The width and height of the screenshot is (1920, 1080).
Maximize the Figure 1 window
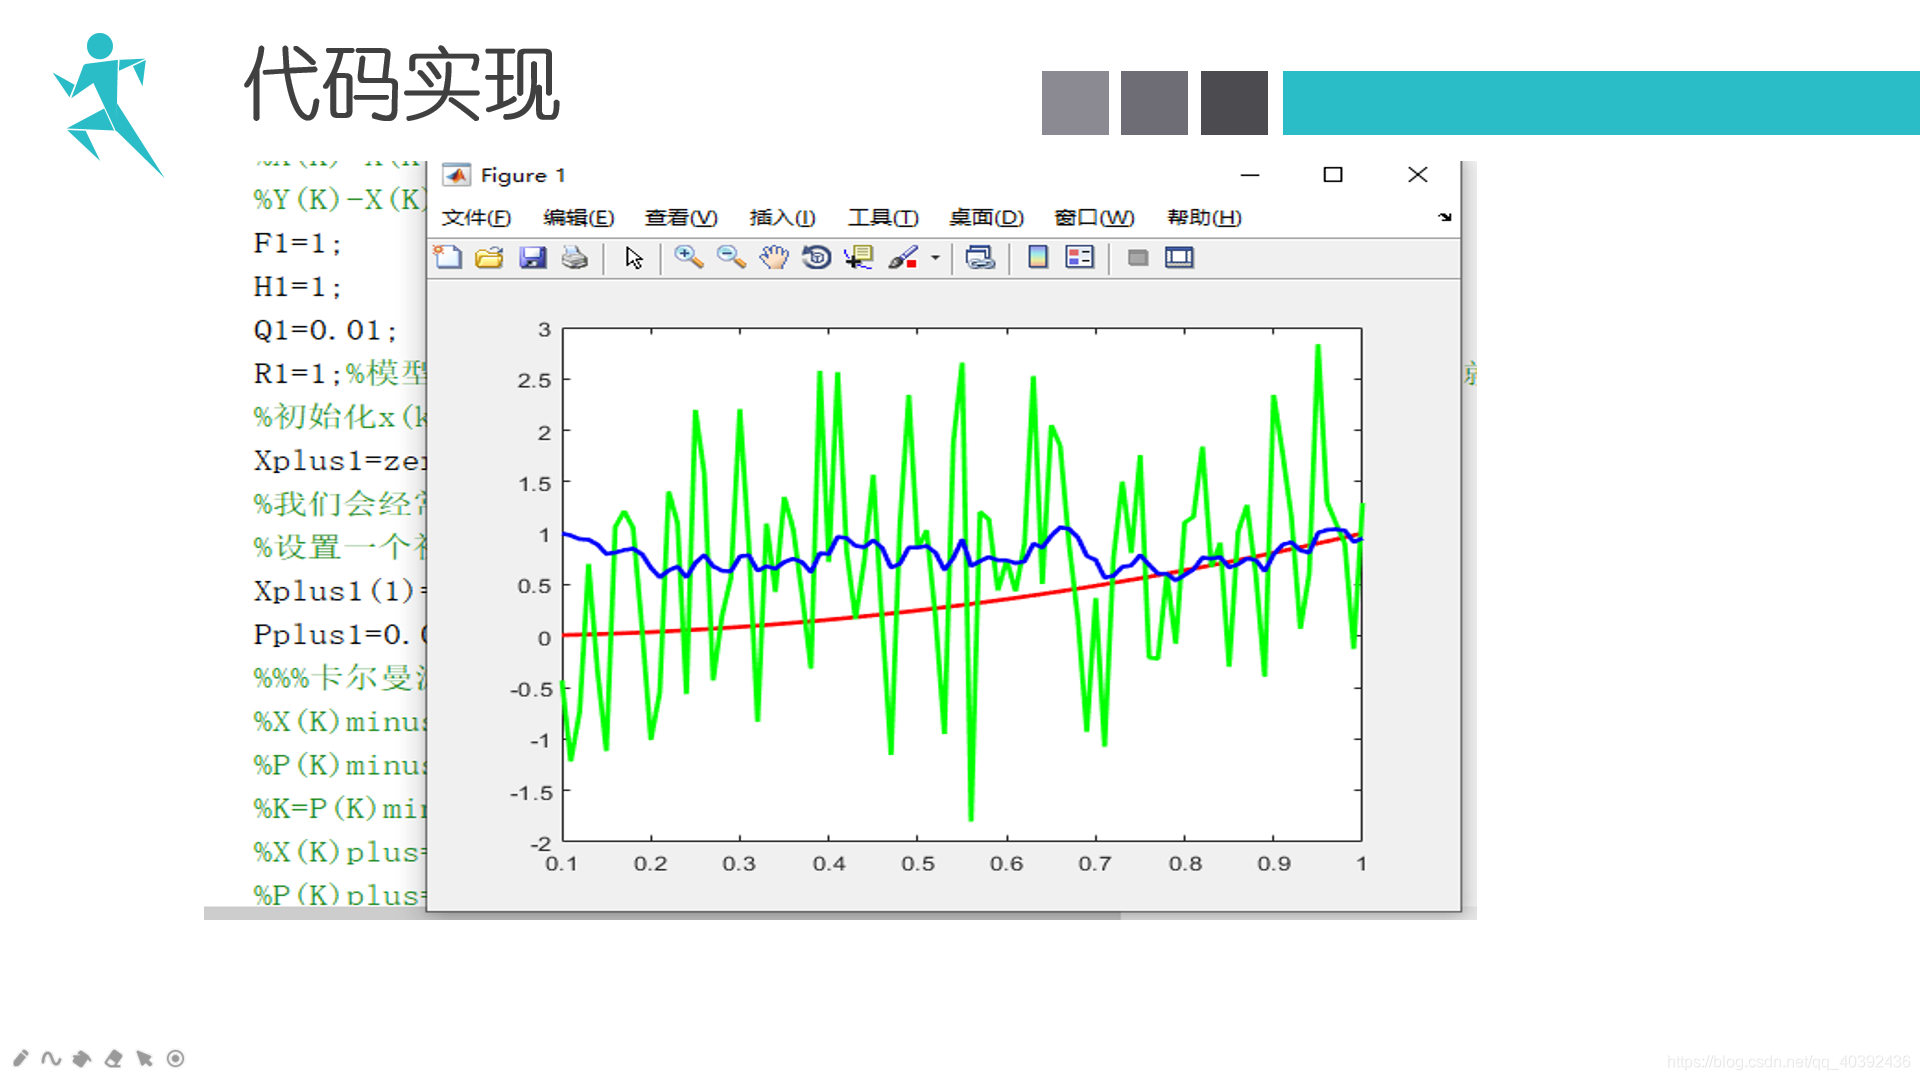pos(1333,175)
